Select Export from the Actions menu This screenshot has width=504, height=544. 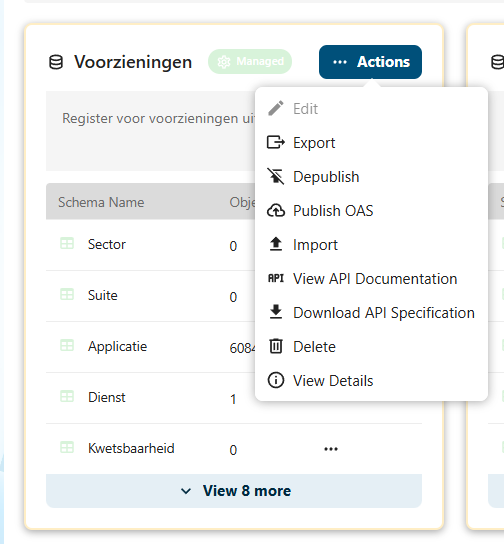point(371,143)
